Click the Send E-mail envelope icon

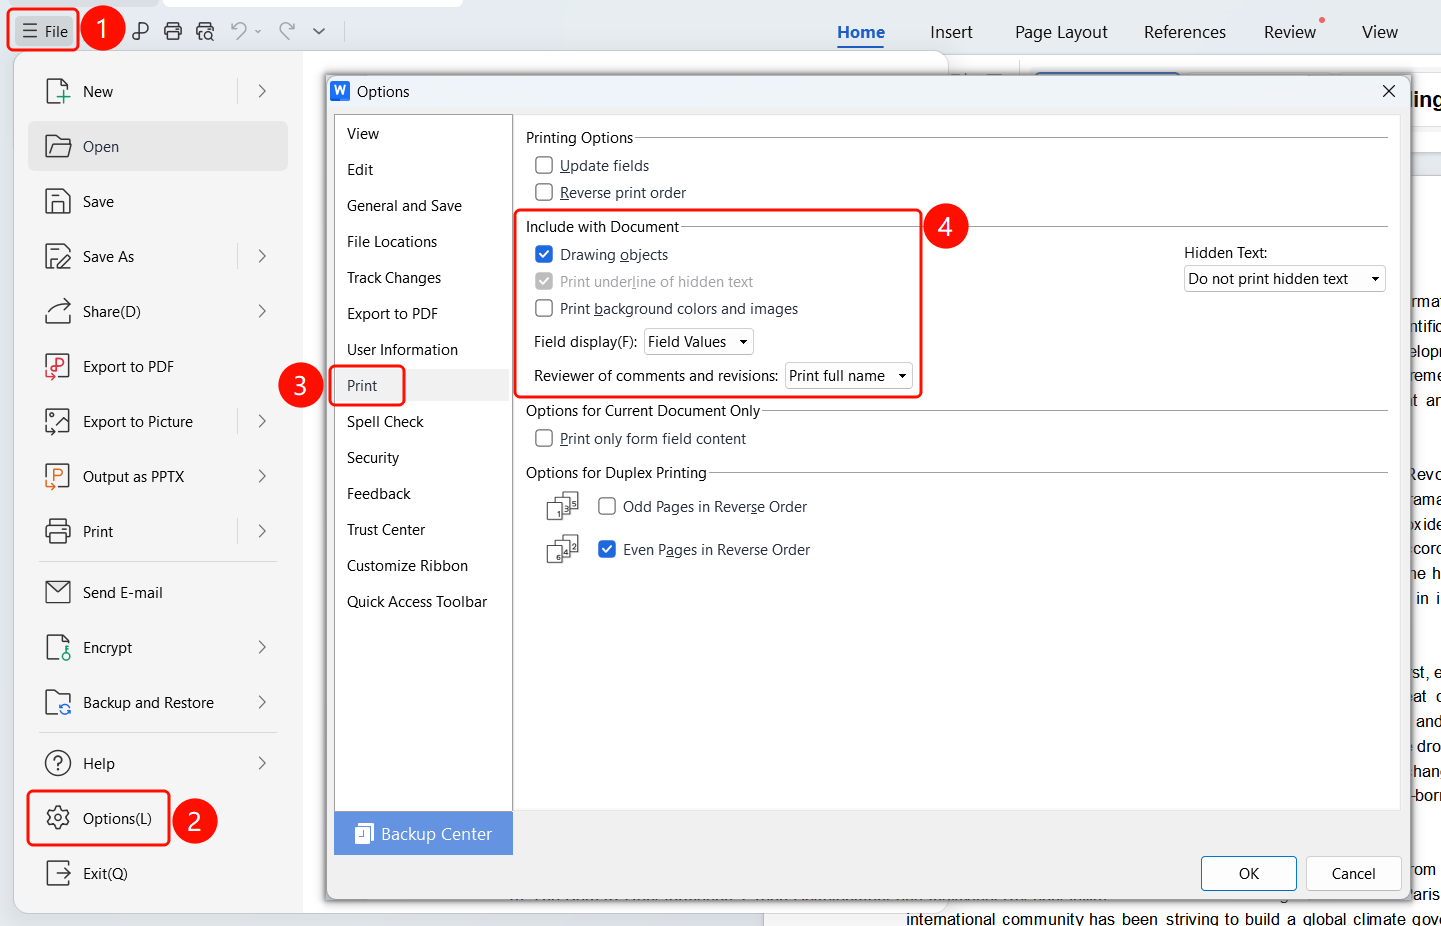pyautogui.click(x=57, y=593)
